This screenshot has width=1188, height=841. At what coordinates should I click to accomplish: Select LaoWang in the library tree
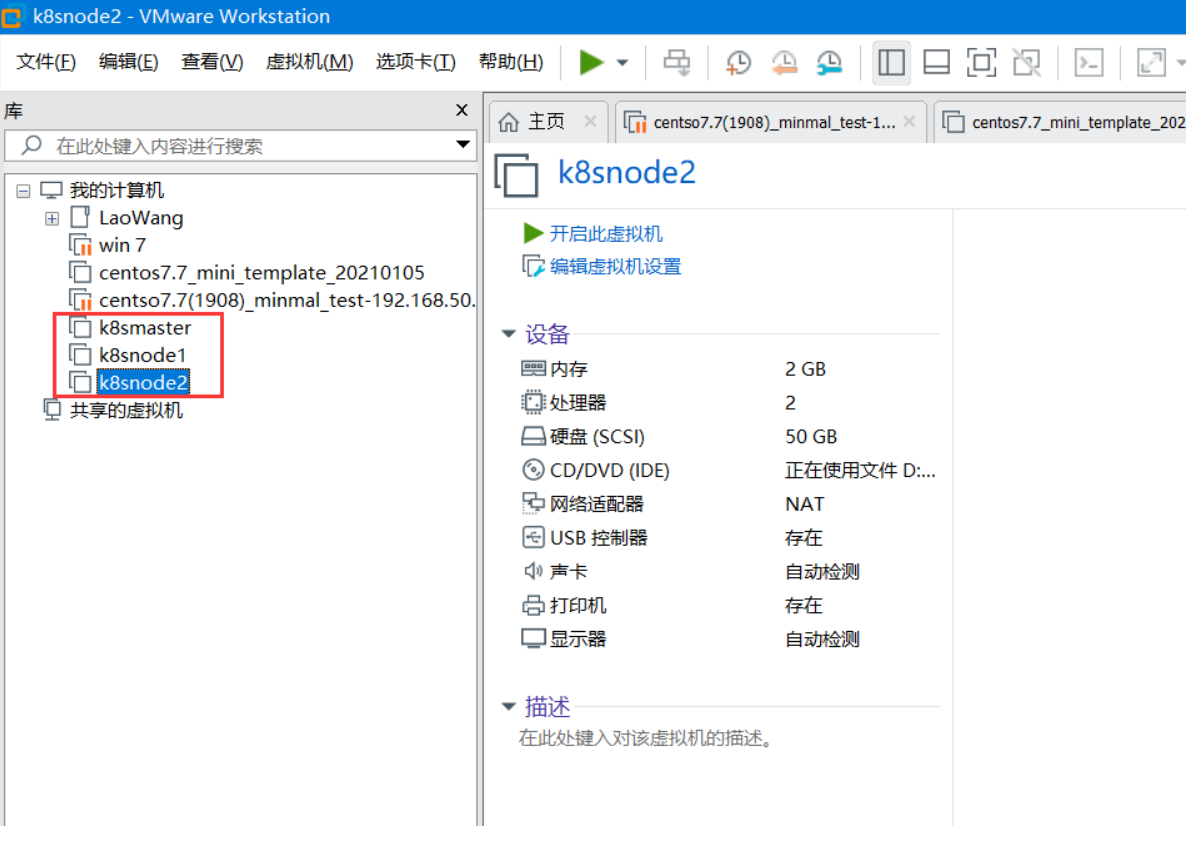(141, 218)
